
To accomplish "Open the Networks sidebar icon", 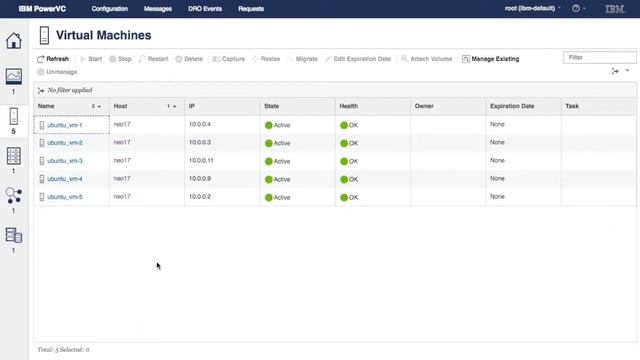I will pyautogui.click(x=13, y=196).
